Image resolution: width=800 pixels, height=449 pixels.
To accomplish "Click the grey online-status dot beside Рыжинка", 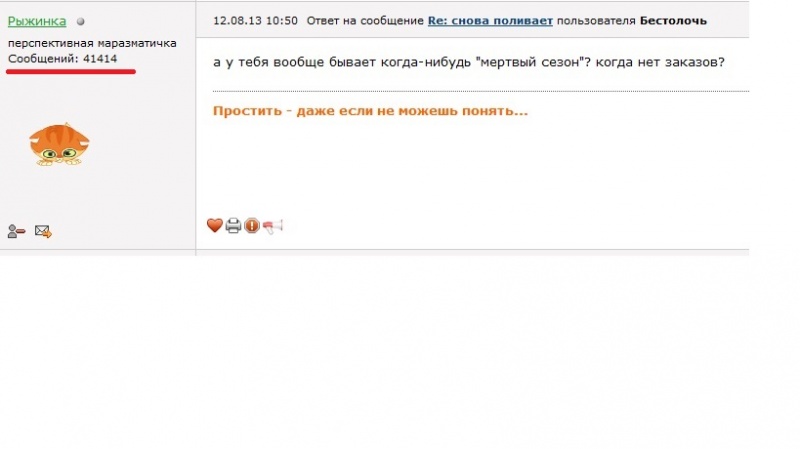I will [x=81, y=21].
